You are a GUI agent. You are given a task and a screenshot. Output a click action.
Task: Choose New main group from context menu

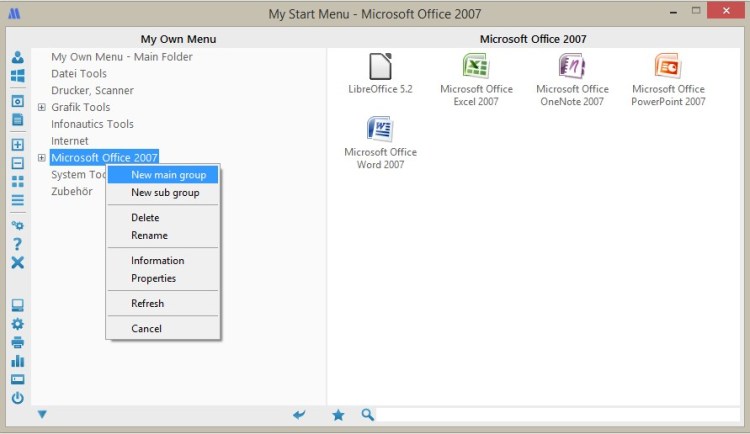pyautogui.click(x=163, y=175)
